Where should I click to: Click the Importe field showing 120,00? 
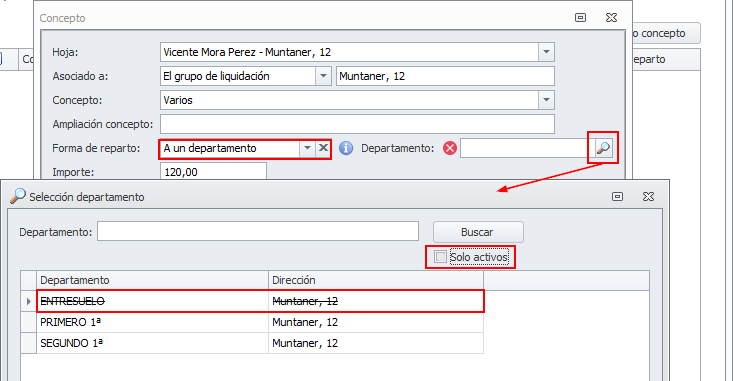click(213, 172)
